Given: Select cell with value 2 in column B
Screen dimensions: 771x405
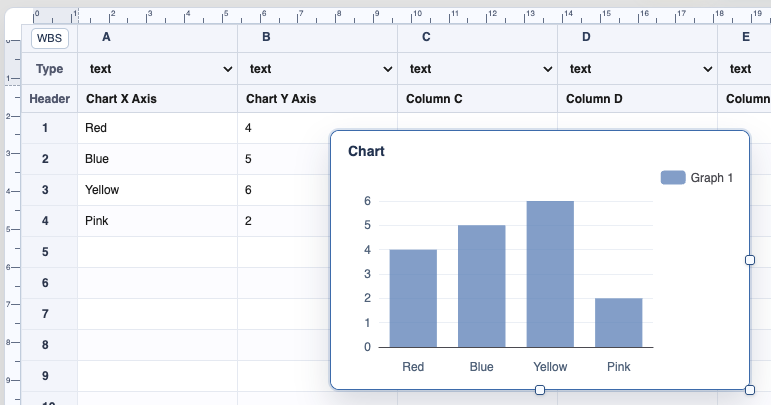Looking at the screenshot, I should click(x=284, y=221).
